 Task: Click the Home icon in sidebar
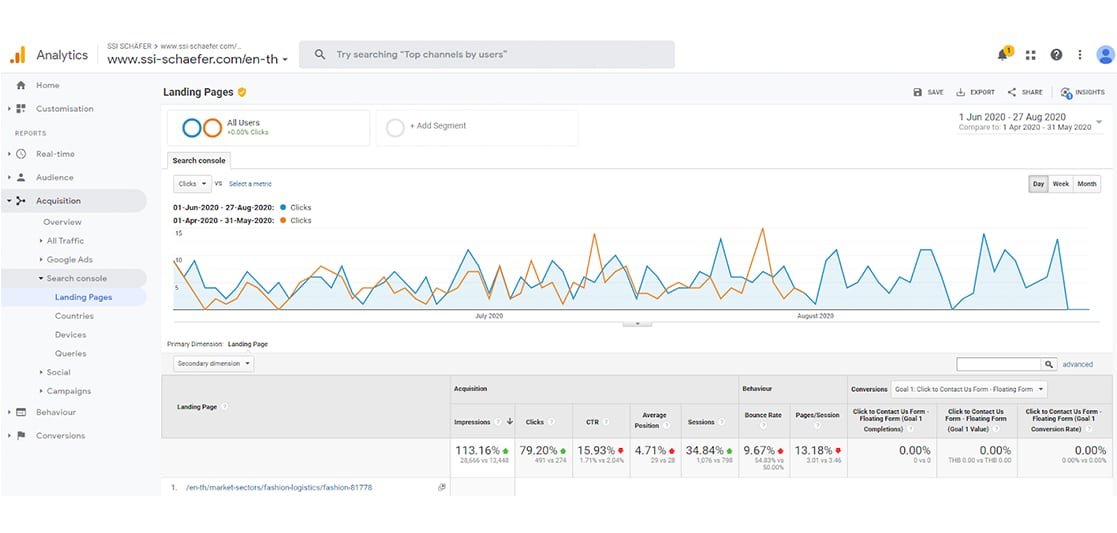[21, 86]
